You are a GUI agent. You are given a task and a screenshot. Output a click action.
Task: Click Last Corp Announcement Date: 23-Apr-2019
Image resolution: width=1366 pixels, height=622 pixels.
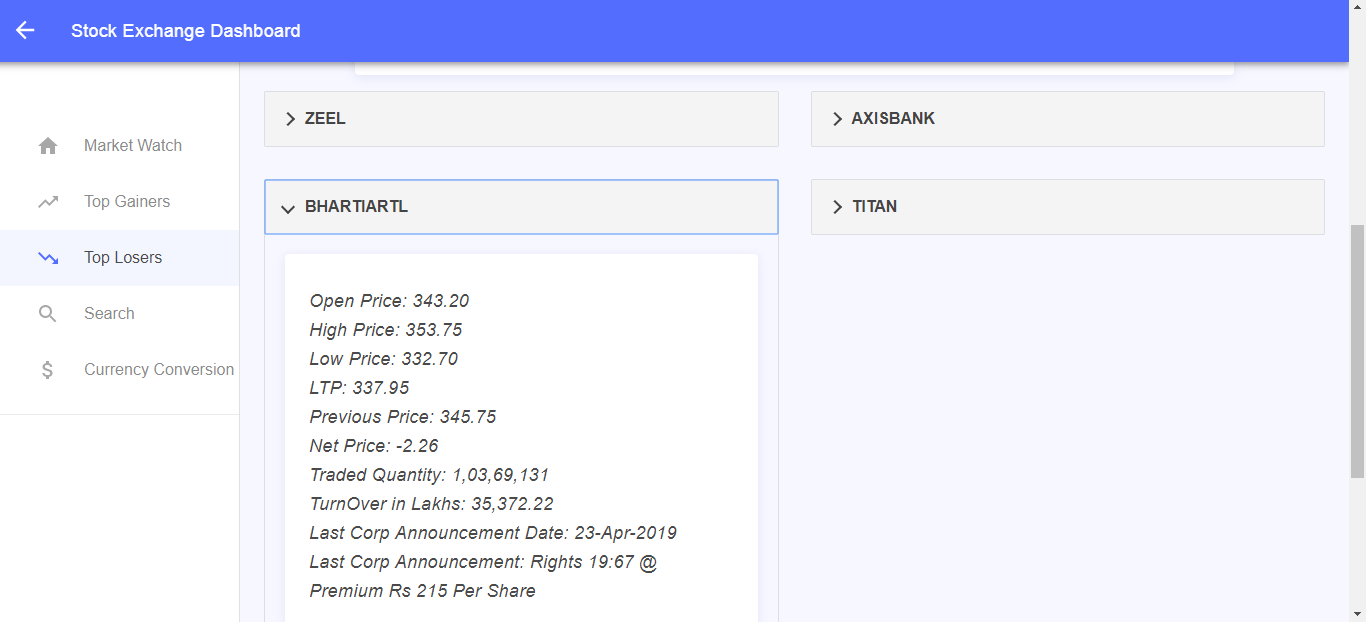coord(493,533)
